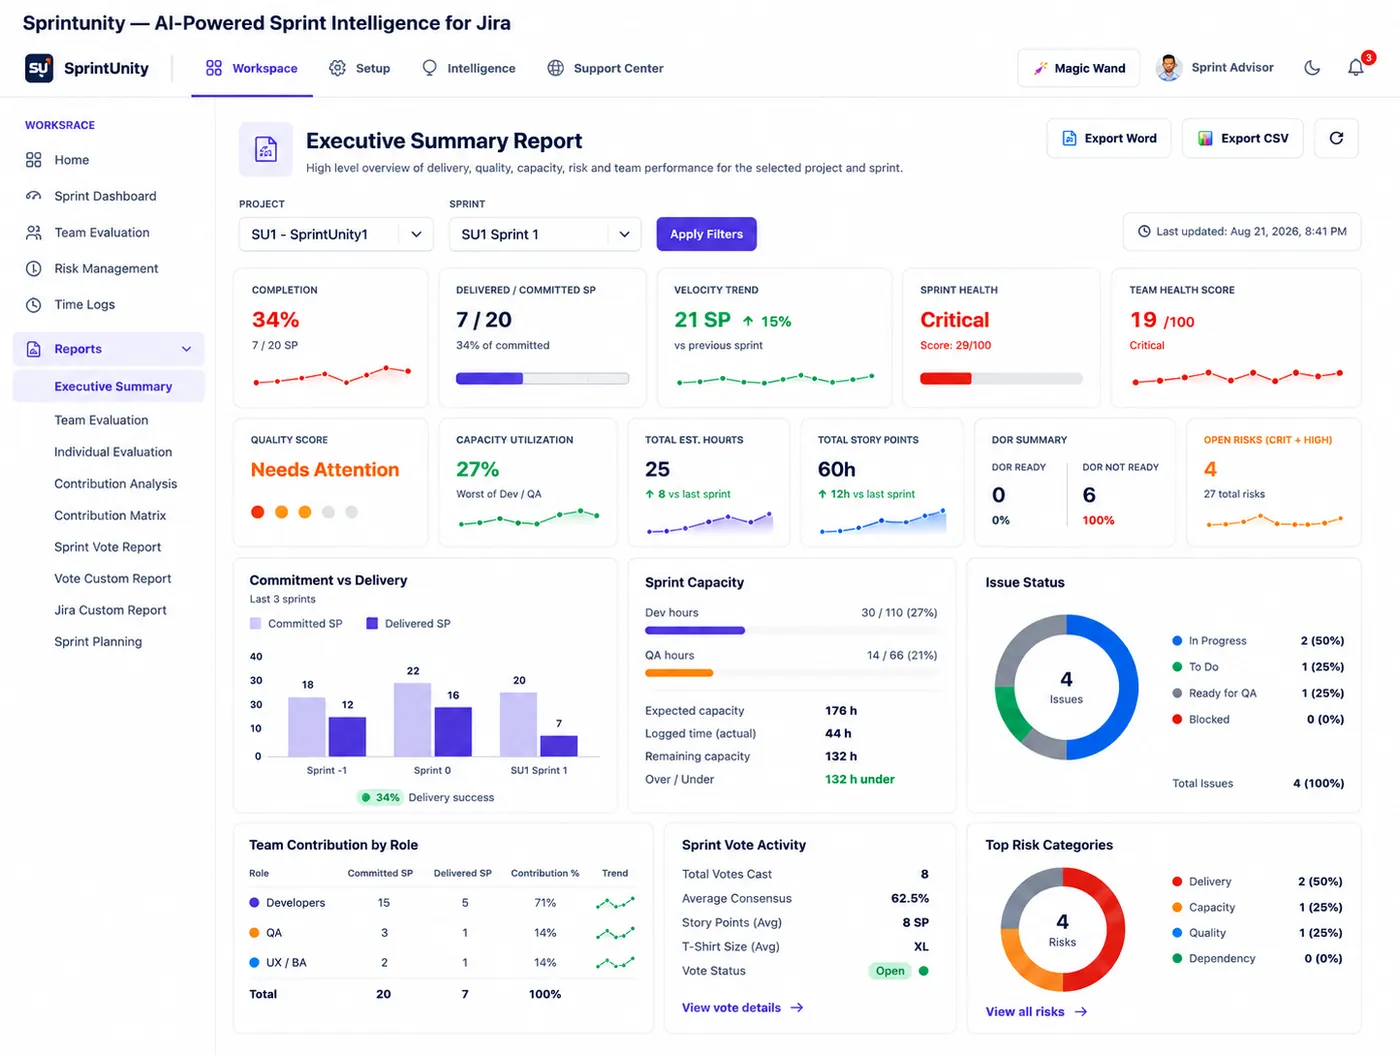Open Vote Custom Report
Screen dimensions: 1400x1055
pyautogui.click(x=112, y=579)
